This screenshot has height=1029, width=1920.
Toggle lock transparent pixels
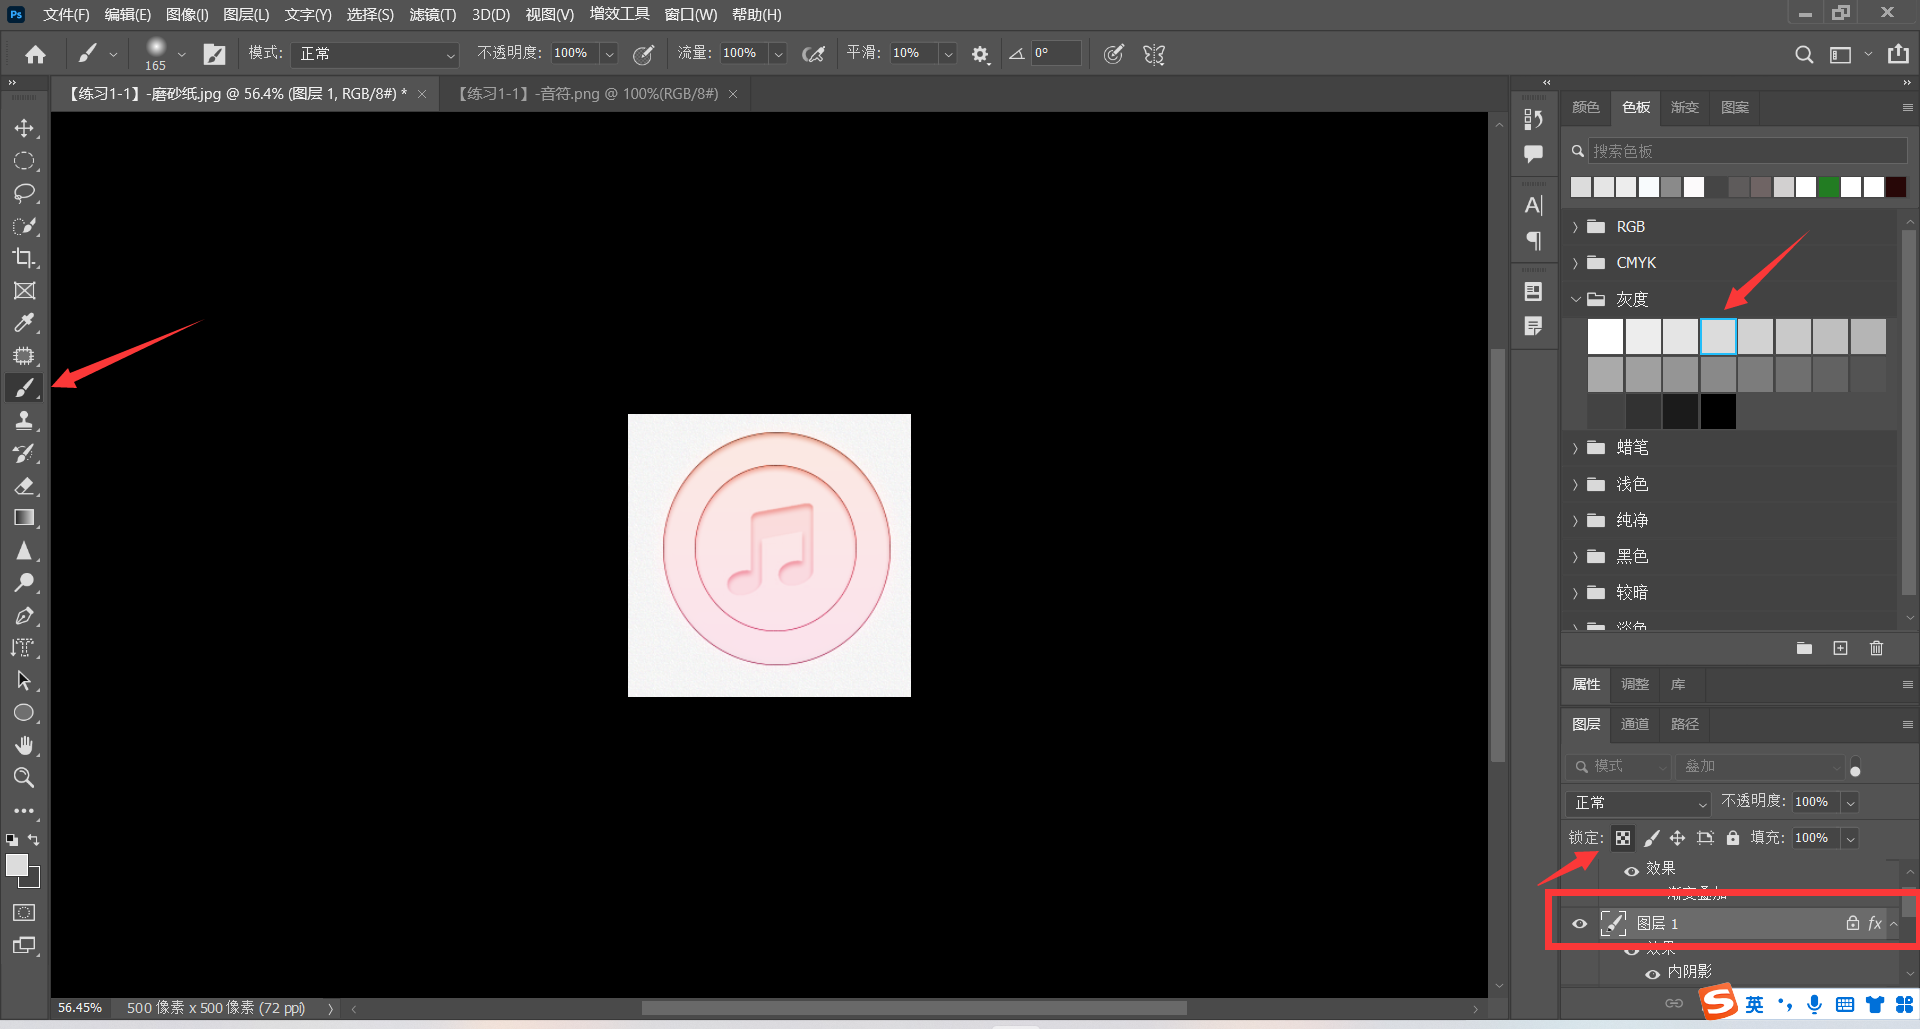(1623, 838)
